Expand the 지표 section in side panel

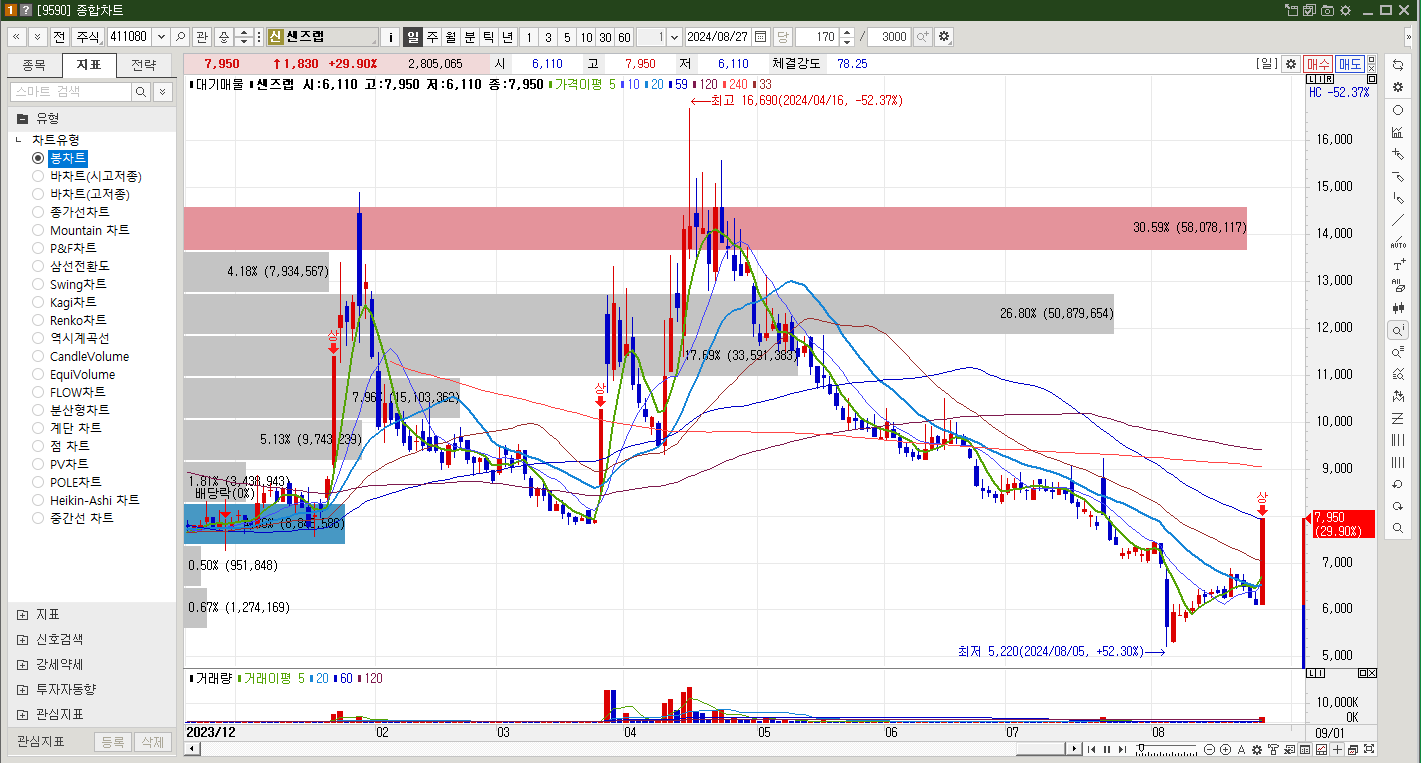point(22,614)
